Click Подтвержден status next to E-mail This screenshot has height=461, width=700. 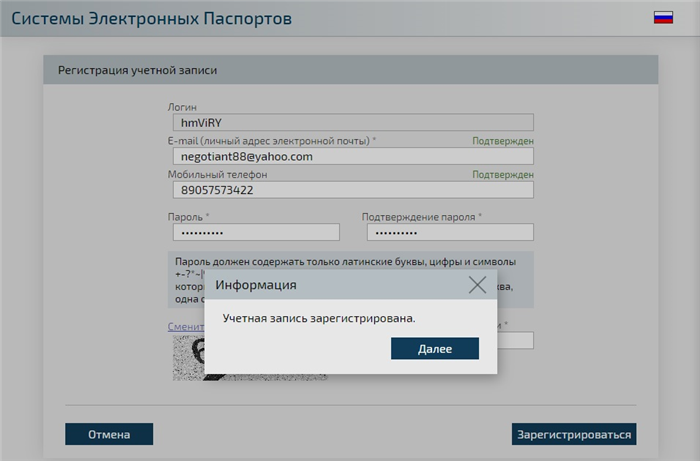(x=503, y=141)
